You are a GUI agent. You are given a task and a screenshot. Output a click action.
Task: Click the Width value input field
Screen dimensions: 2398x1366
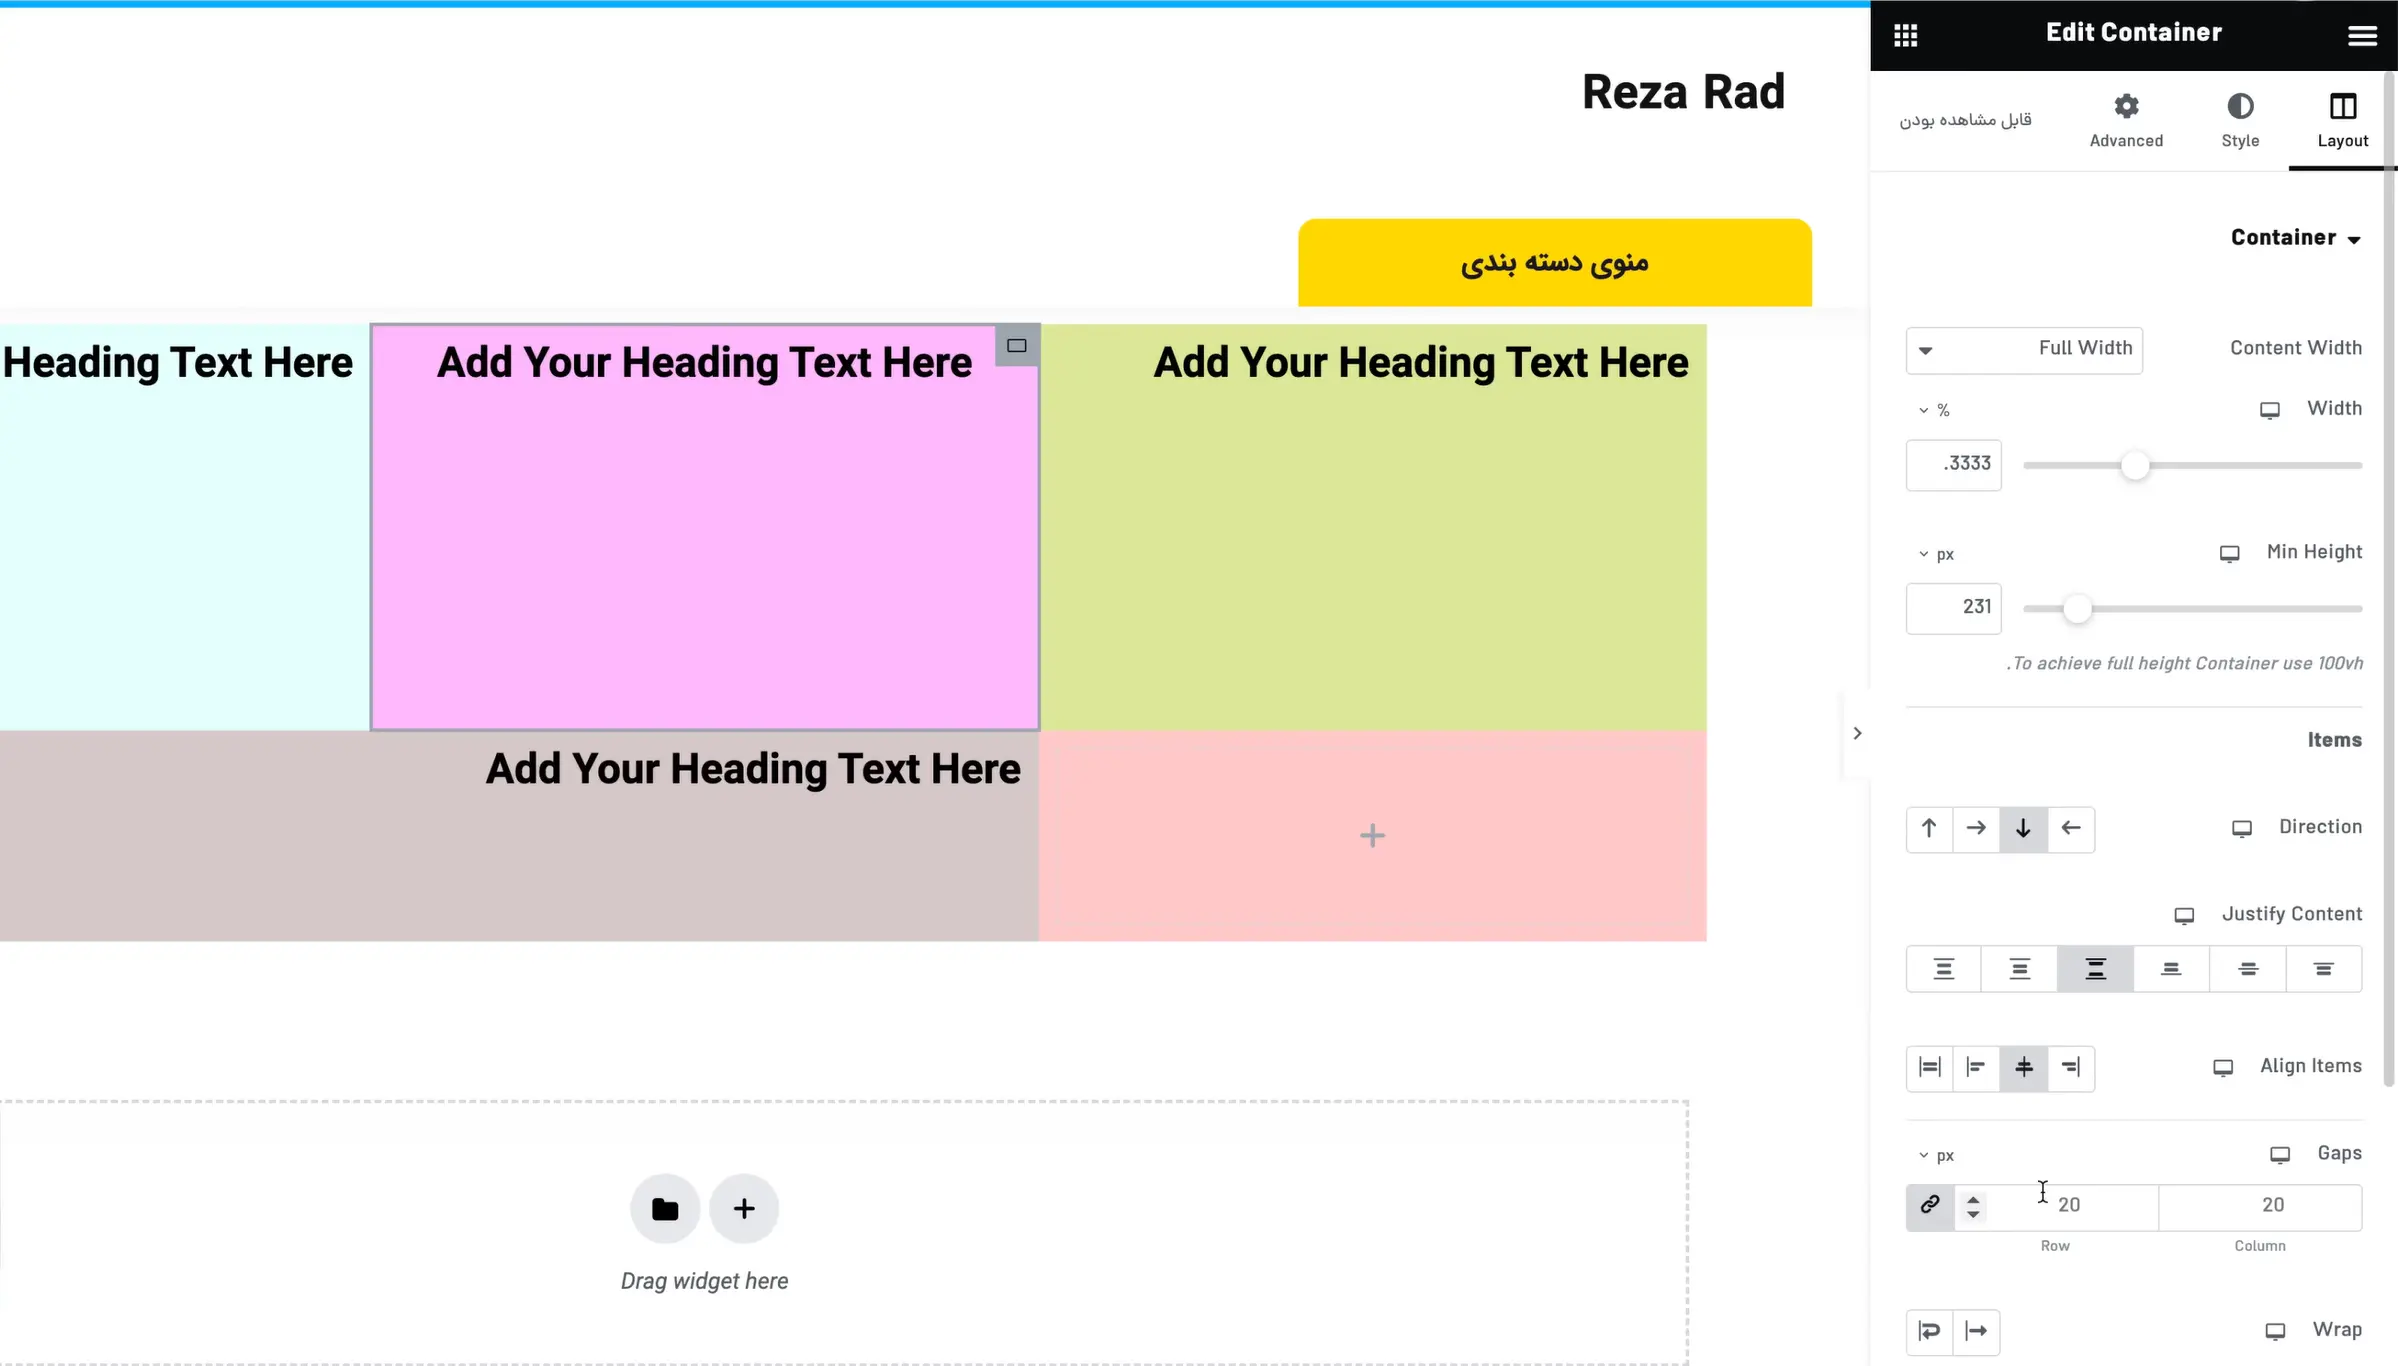point(1954,465)
